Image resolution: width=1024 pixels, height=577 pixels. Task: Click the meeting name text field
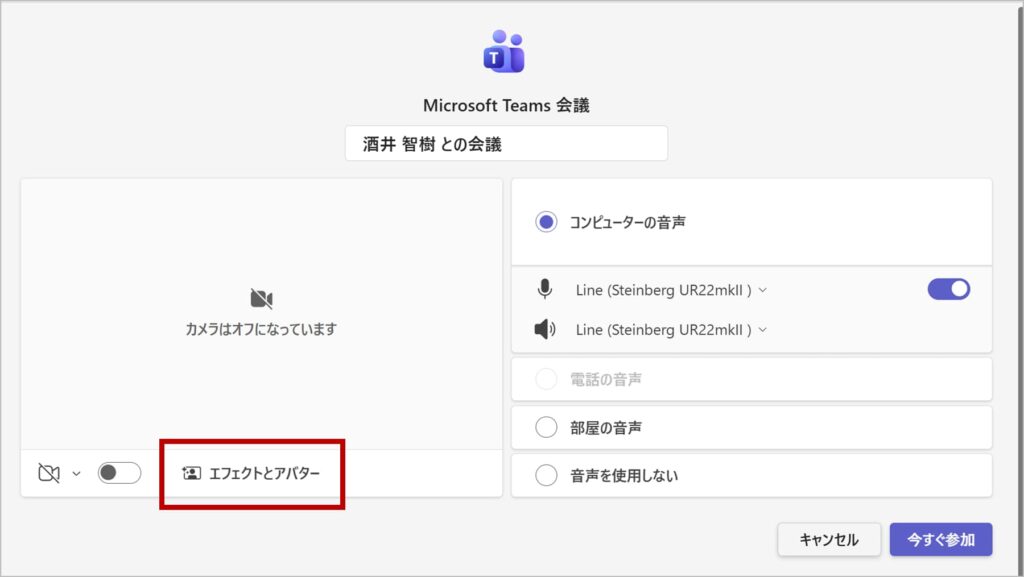pos(506,143)
